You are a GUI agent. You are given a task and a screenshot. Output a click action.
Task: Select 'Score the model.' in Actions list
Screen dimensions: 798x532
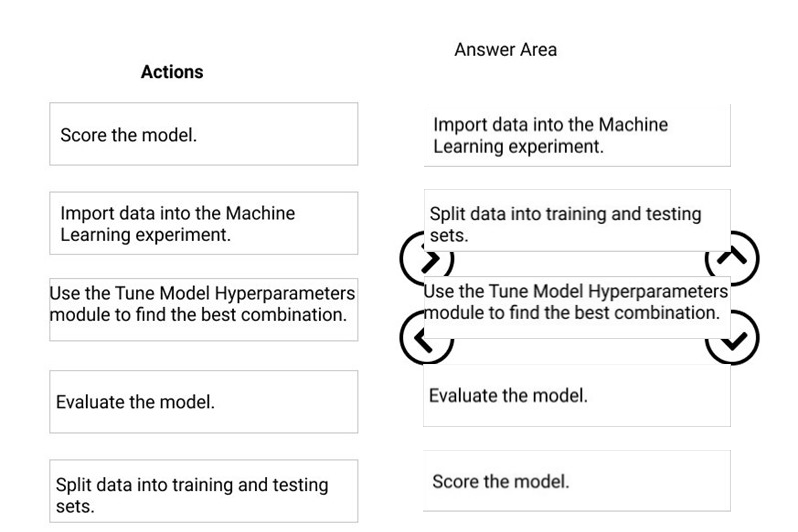tap(204, 134)
